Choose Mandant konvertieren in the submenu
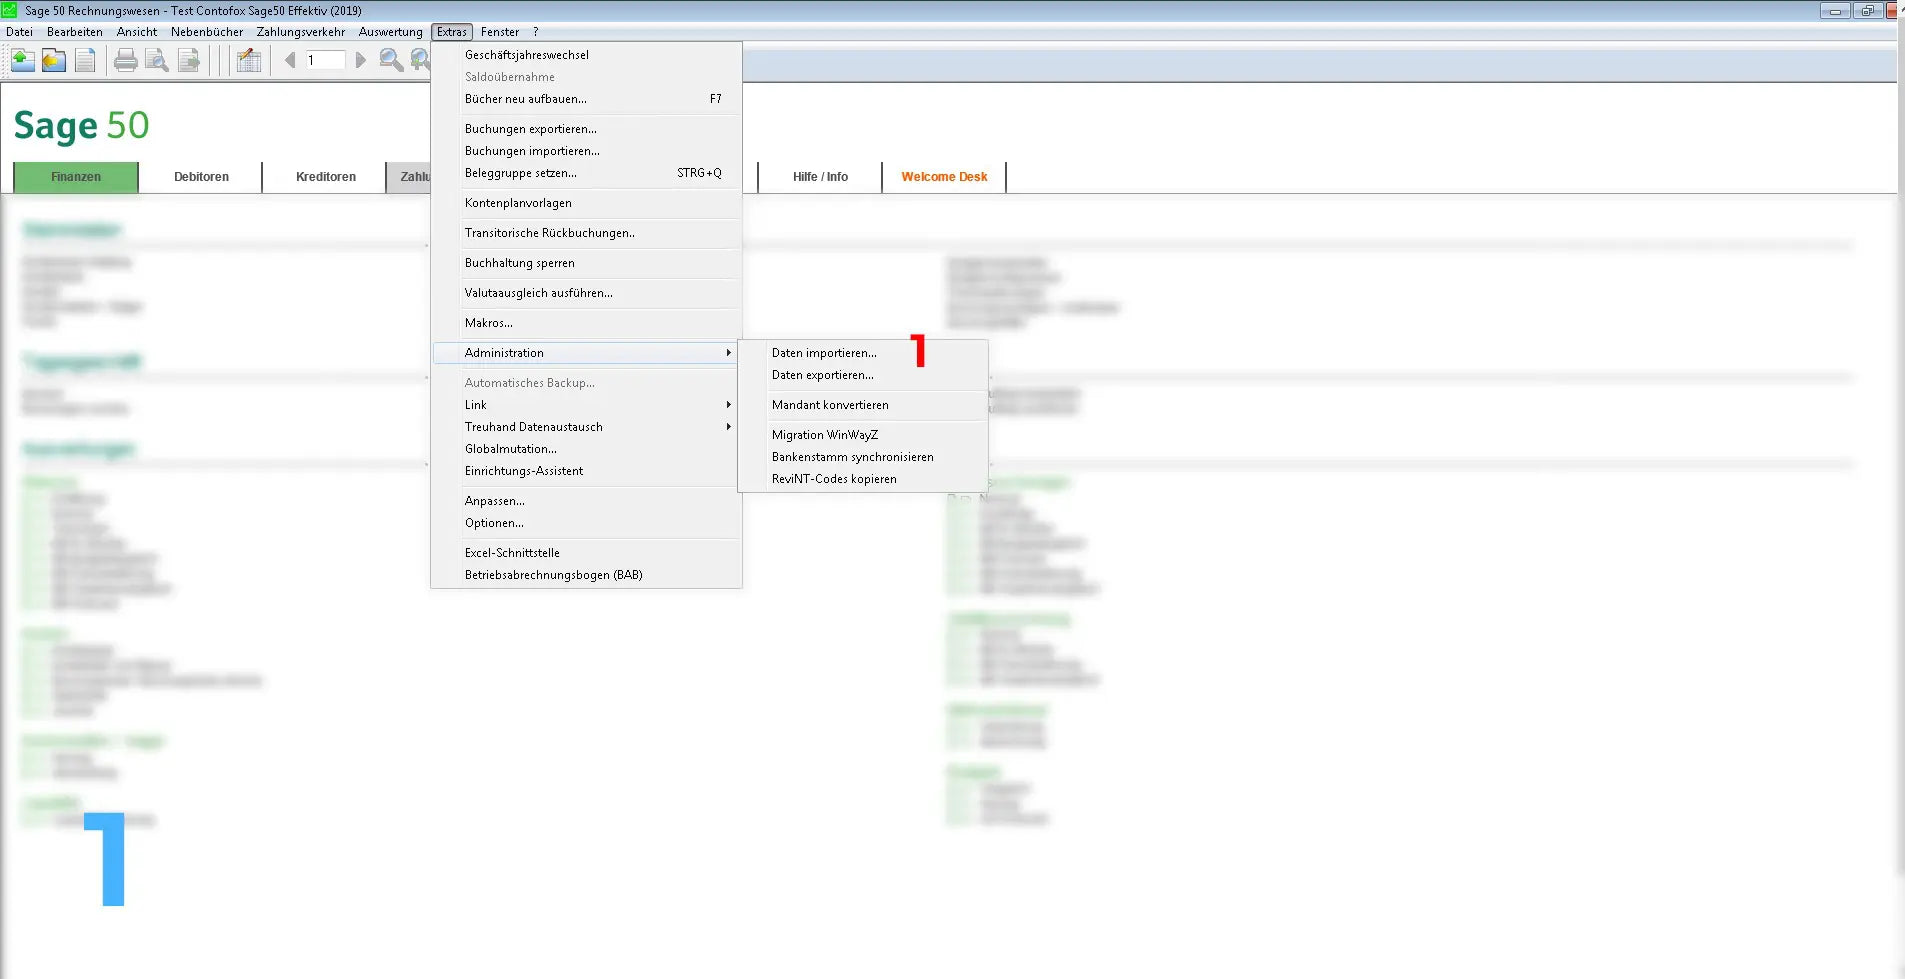Image resolution: width=1905 pixels, height=979 pixels. [x=830, y=405]
